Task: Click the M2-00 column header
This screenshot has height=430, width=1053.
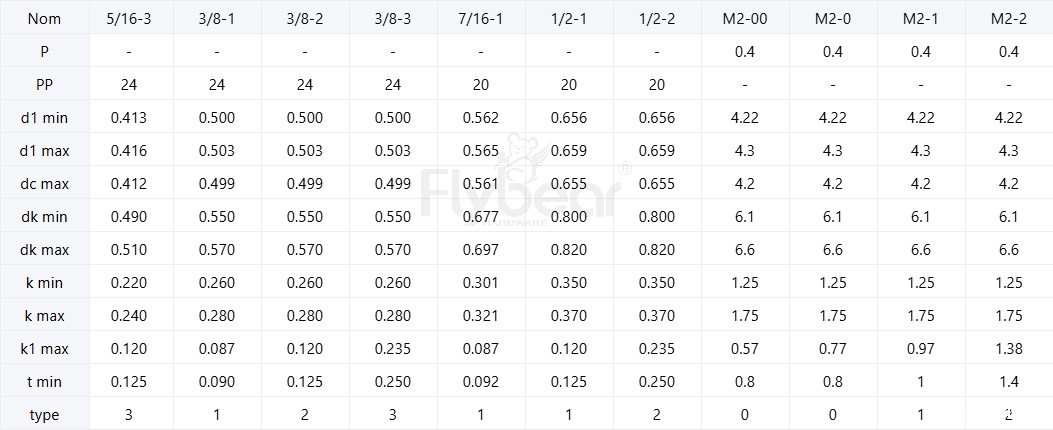Action: [x=745, y=19]
